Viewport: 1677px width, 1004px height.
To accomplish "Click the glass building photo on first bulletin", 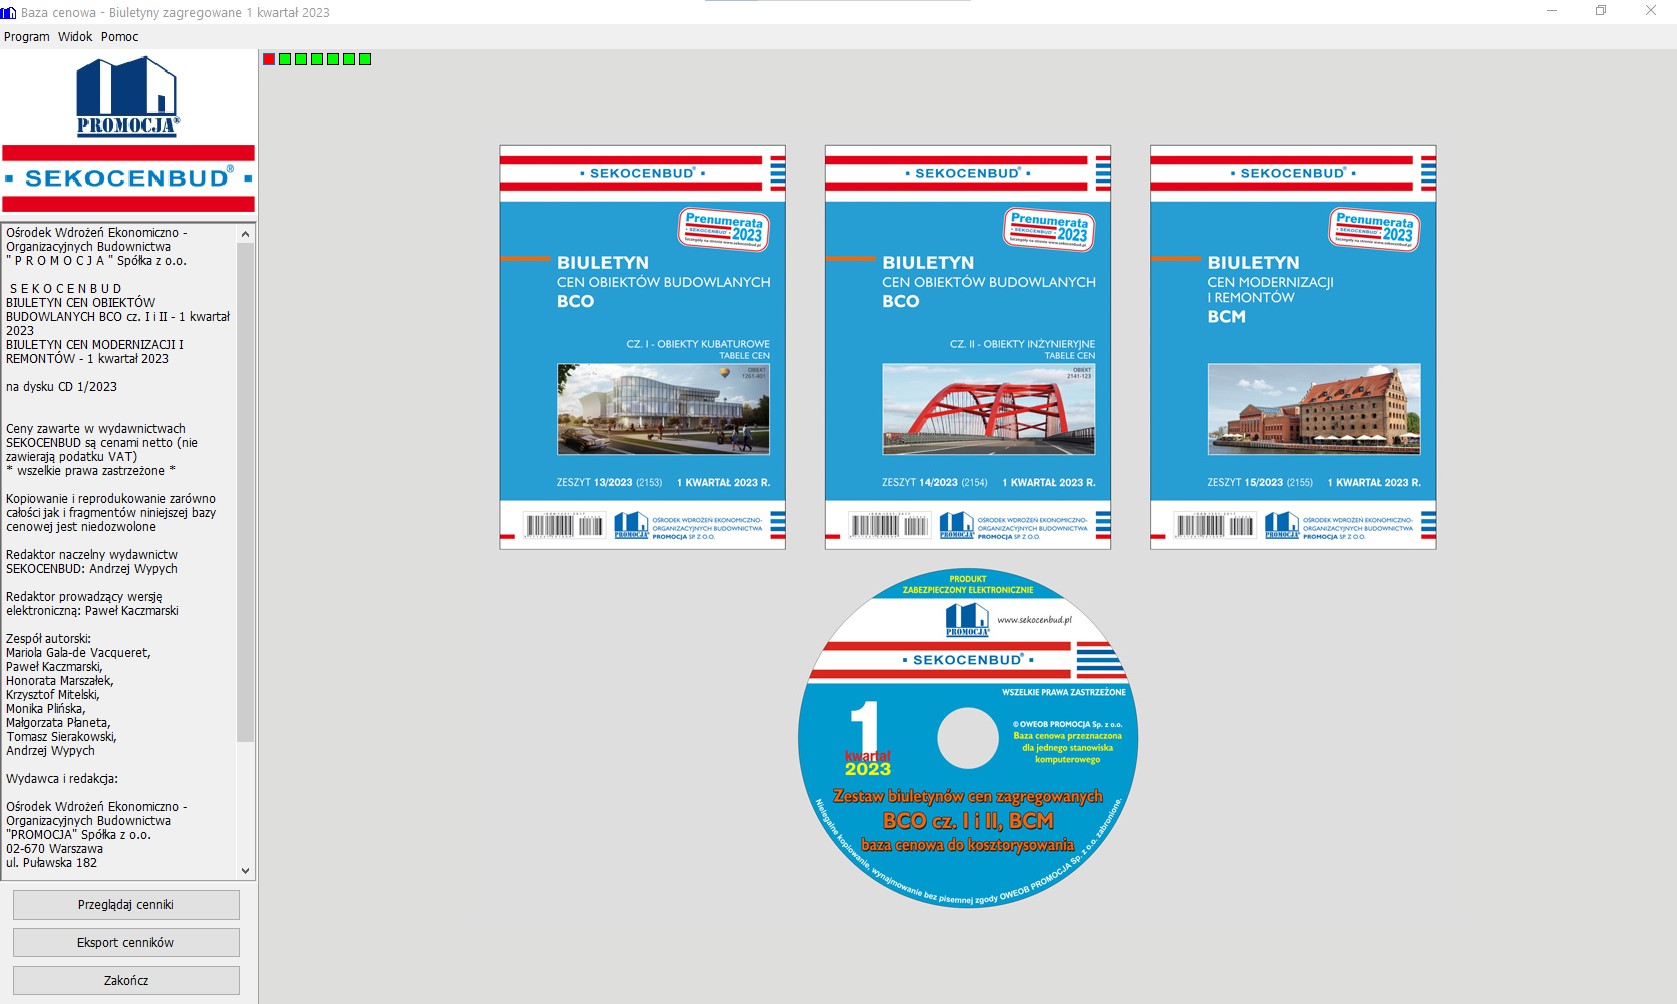I will point(663,409).
